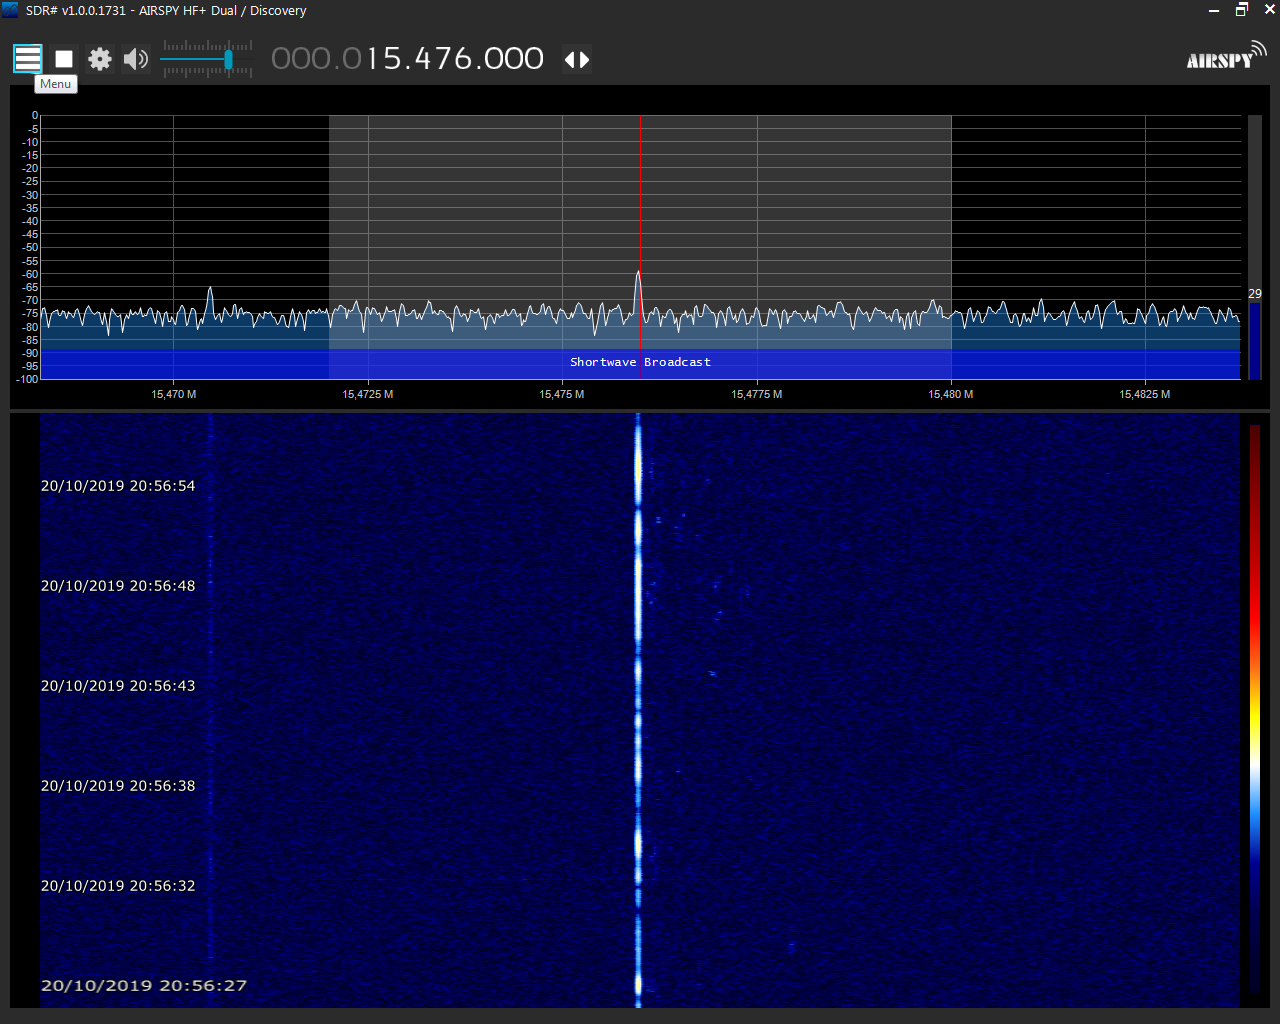Open settings via the gear icon

(100, 59)
